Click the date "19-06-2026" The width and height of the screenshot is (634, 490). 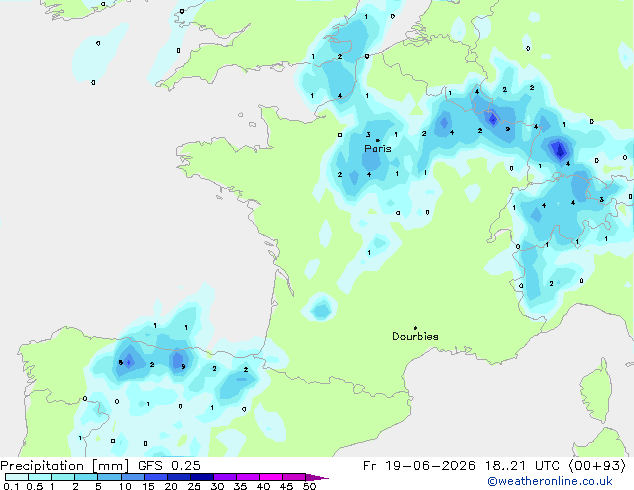pos(430,466)
